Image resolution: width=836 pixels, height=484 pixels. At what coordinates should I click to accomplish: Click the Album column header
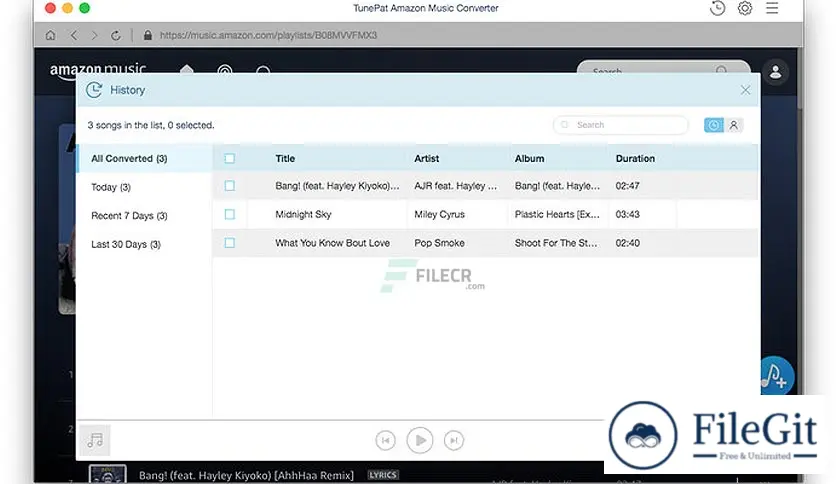[529, 158]
